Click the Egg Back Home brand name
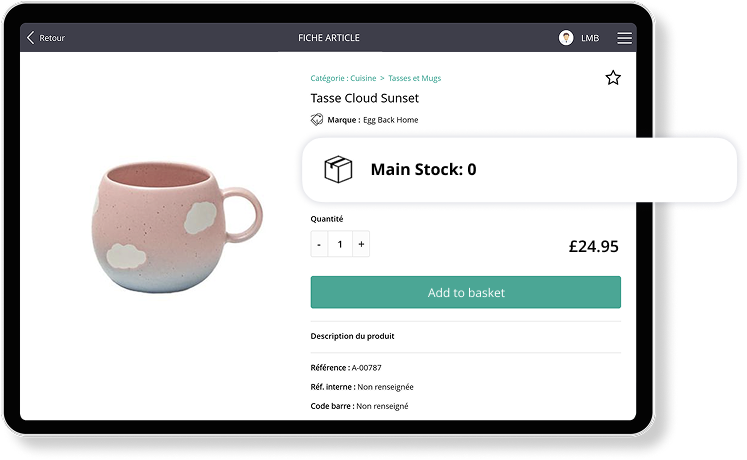 (x=390, y=120)
